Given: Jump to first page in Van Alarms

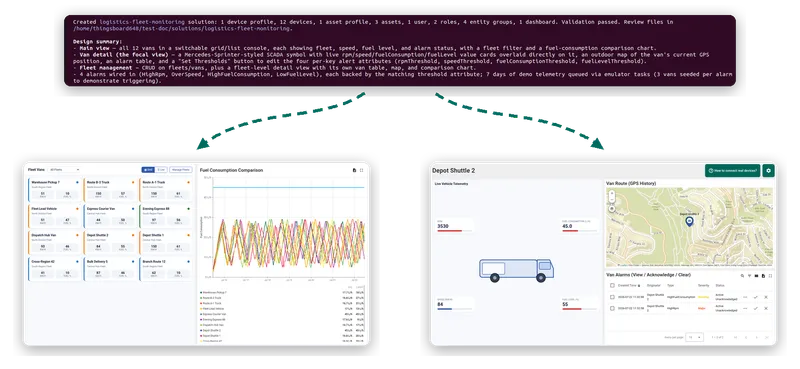Looking at the screenshot, I should [x=735, y=337].
